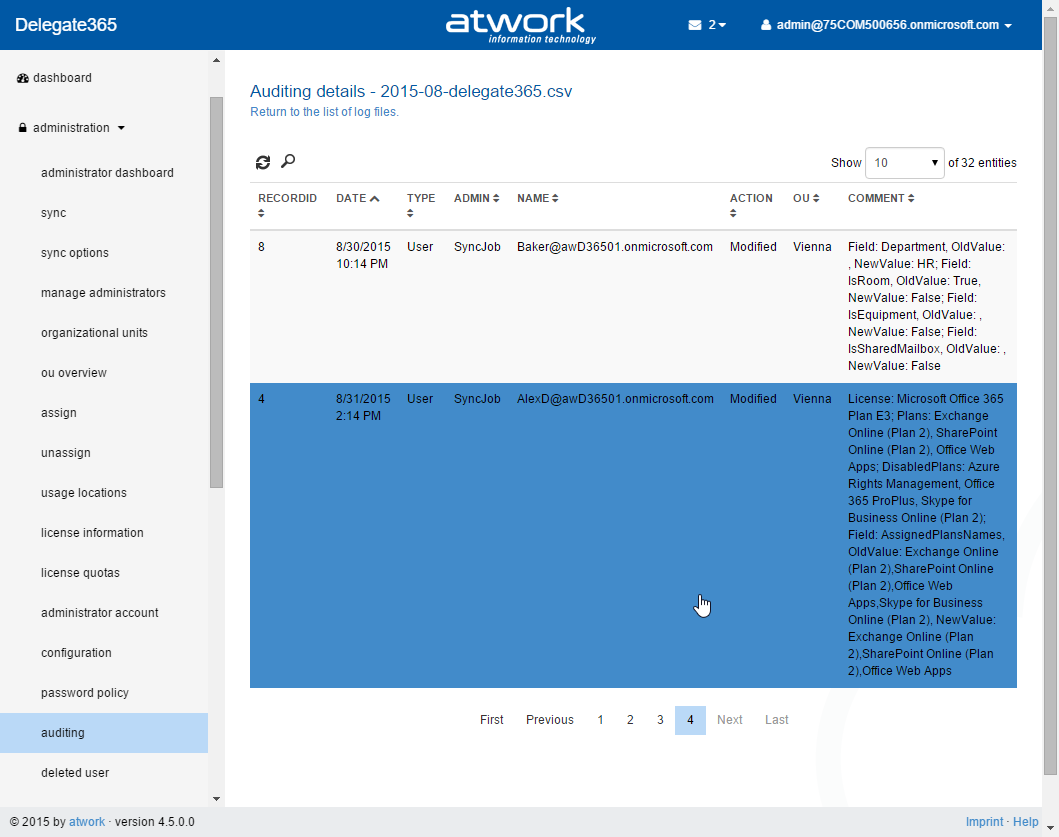Click the sidebar scrollbar down arrow
Screen dimensions: 1059x837
(x=216, y=799)
